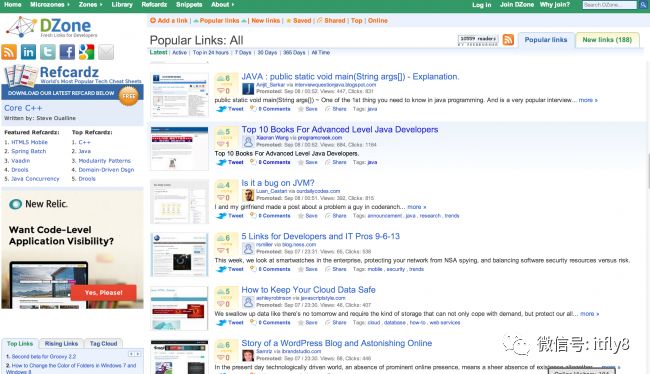Viewport: 650px width, 374px height.
Task: Switch to the New links (188) tab
Action: coord(607,40)
